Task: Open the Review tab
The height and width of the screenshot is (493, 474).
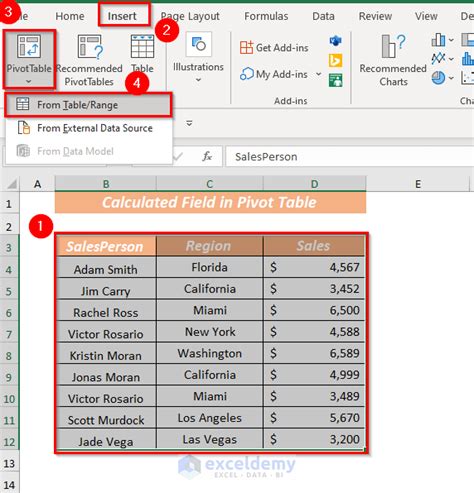Action: (x=375, y=16)
